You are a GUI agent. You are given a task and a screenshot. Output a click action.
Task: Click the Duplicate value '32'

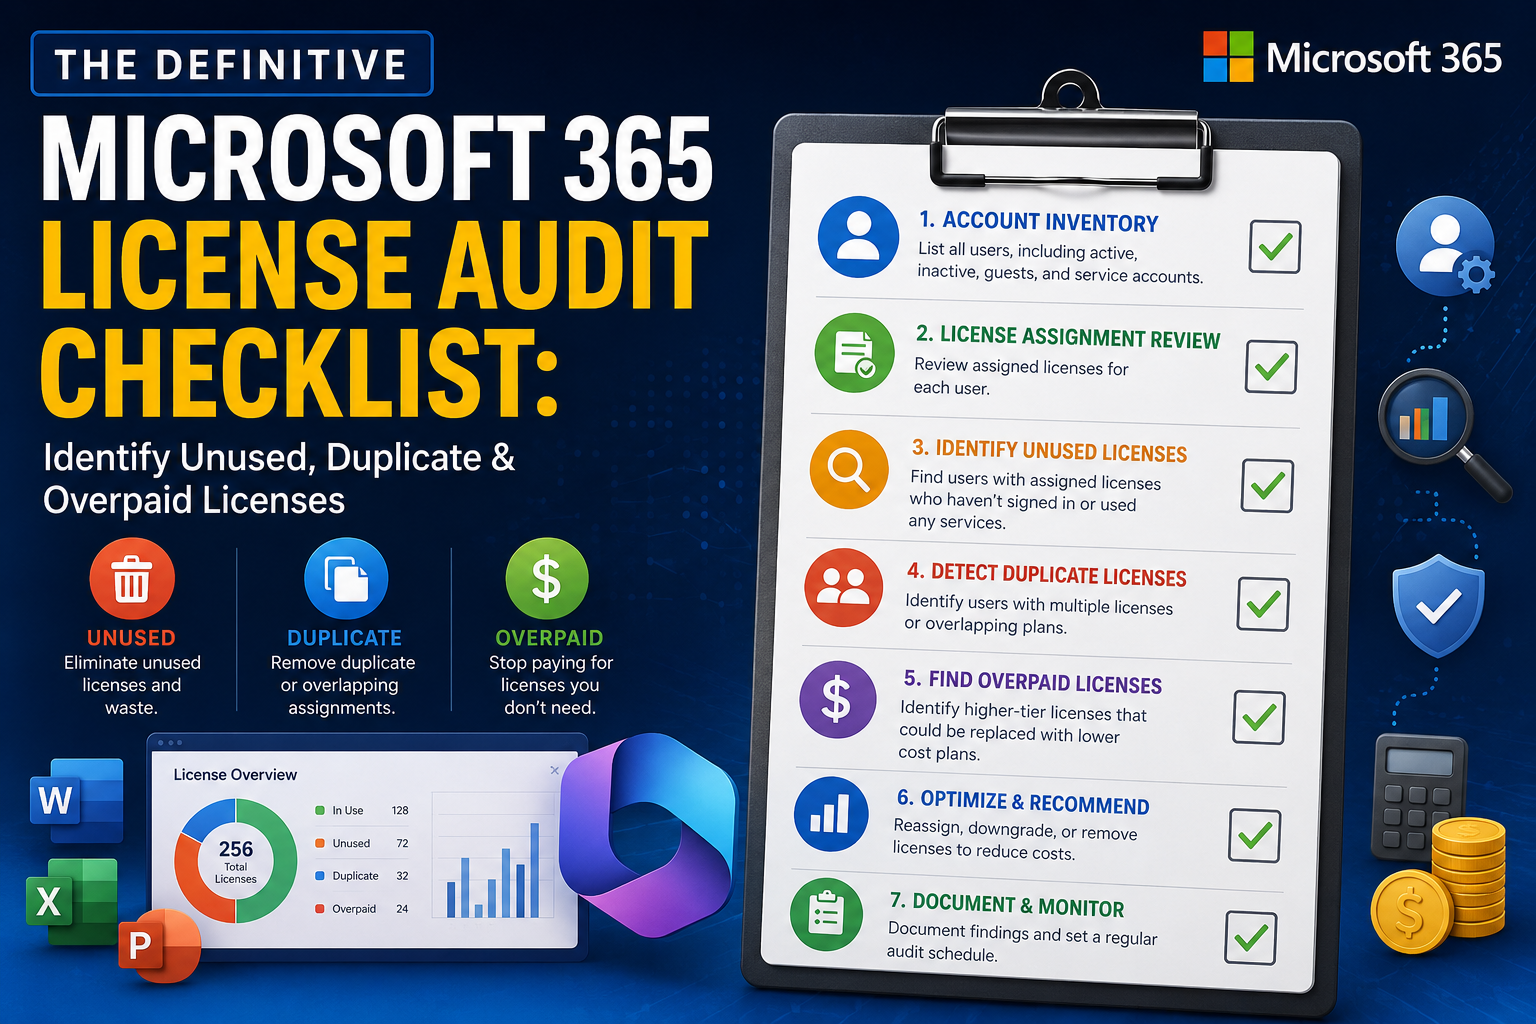(402, 876)
